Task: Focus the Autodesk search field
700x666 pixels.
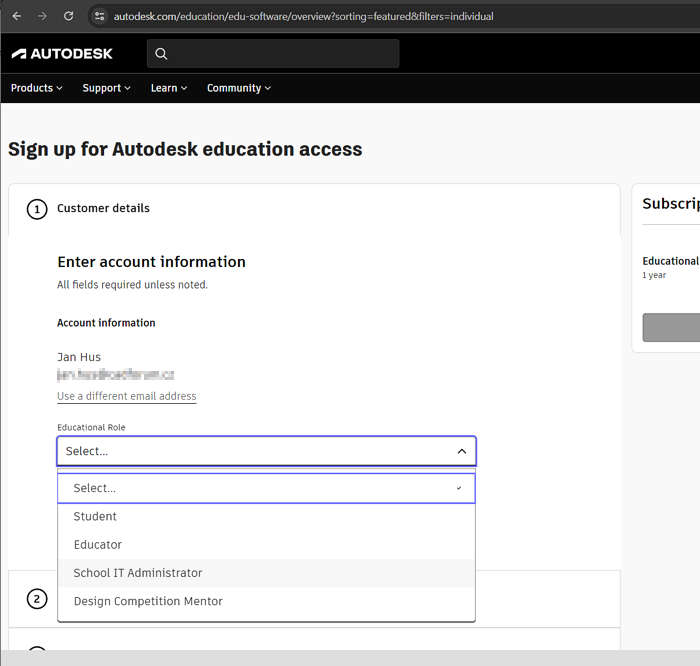Action: (x=273, y=54)
